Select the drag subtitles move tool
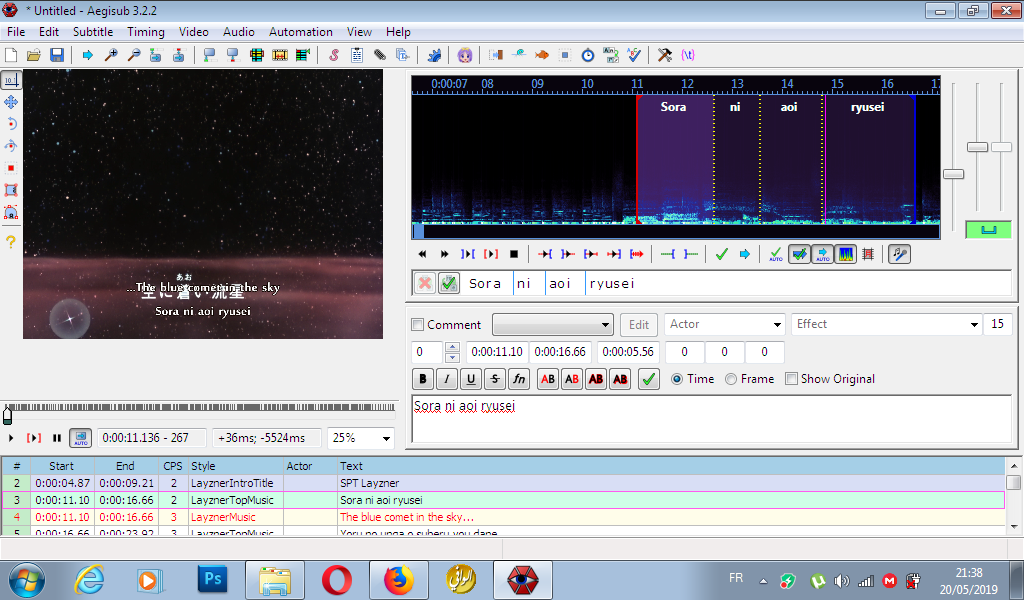 (x=11, y=102)
